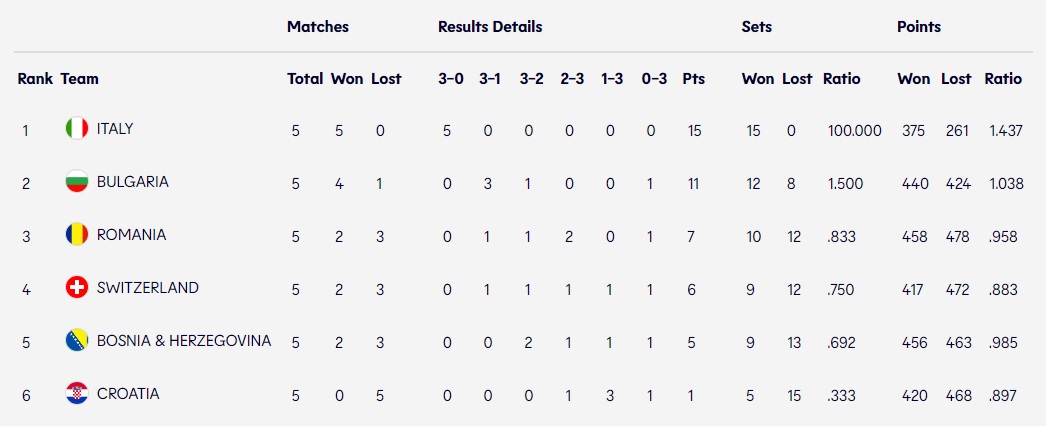Open BOSNIA & HERZEGOVINA team page
1046x426 pixels.
click(183, 341)
